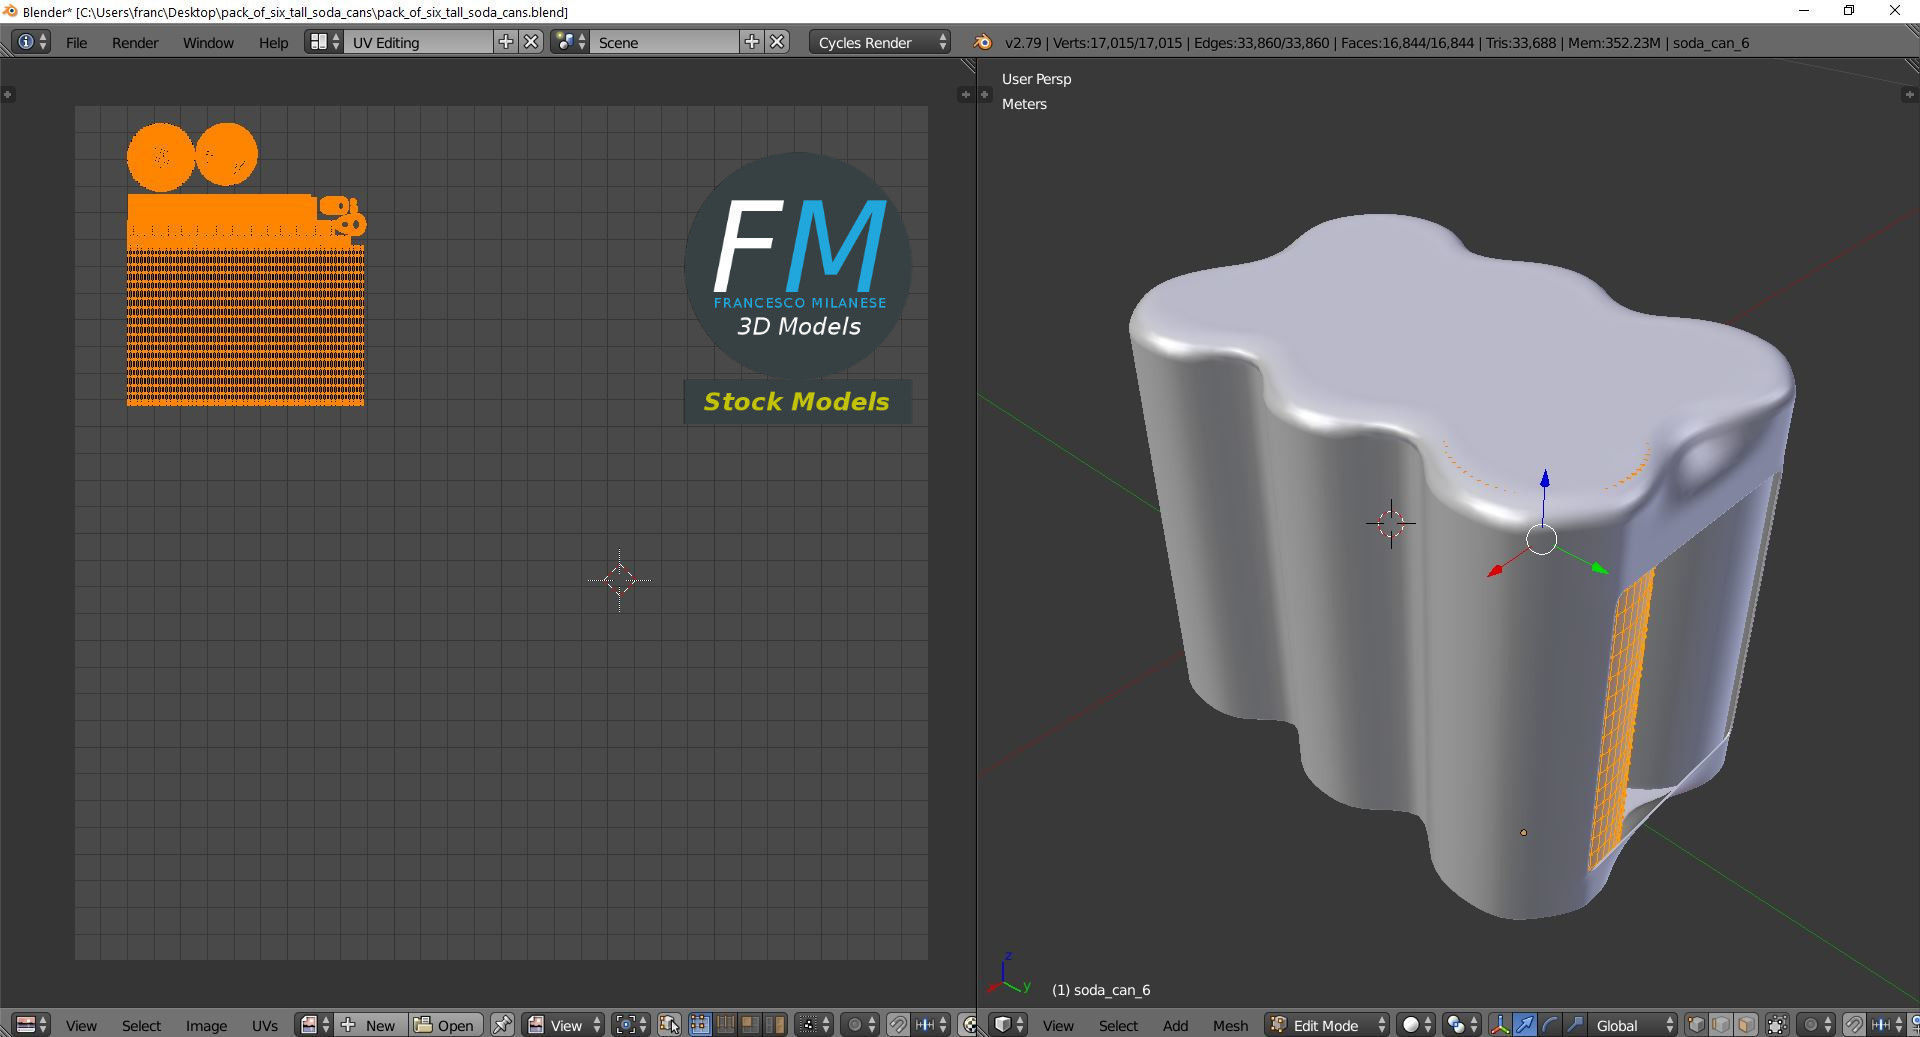Viewport: 1920px width, 1037px height.
Task: Select mesh face select mode
Action: (x=1746, y=1025)
